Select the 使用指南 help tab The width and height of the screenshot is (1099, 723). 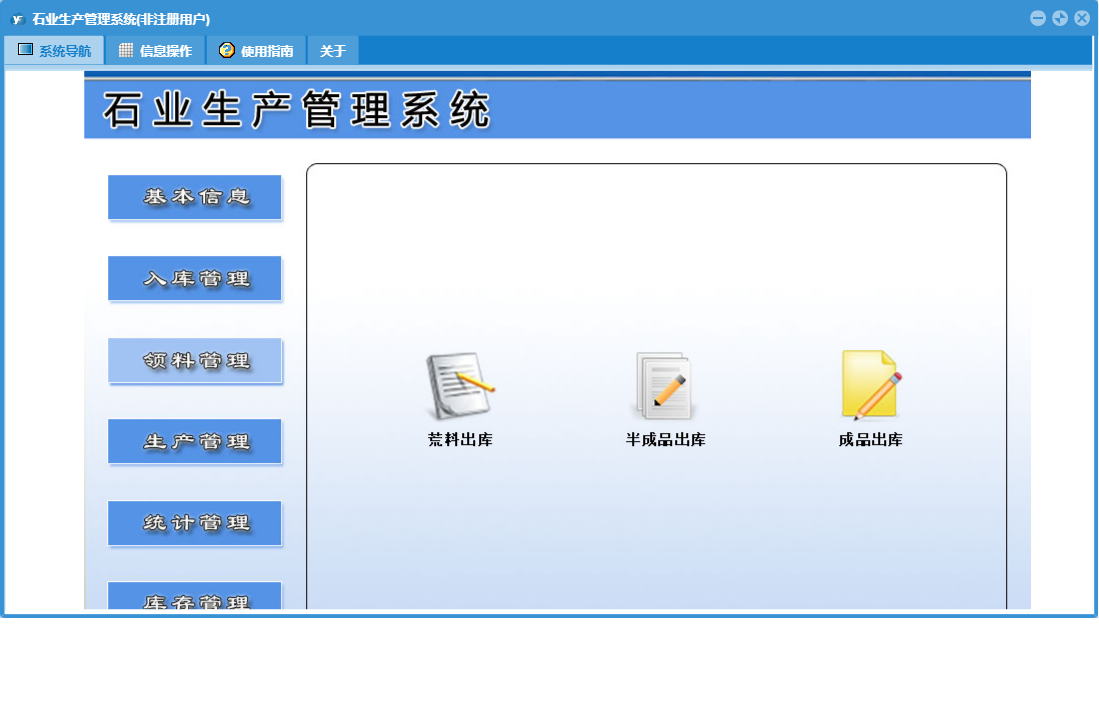pyautogui.click(x=256, y=51)
